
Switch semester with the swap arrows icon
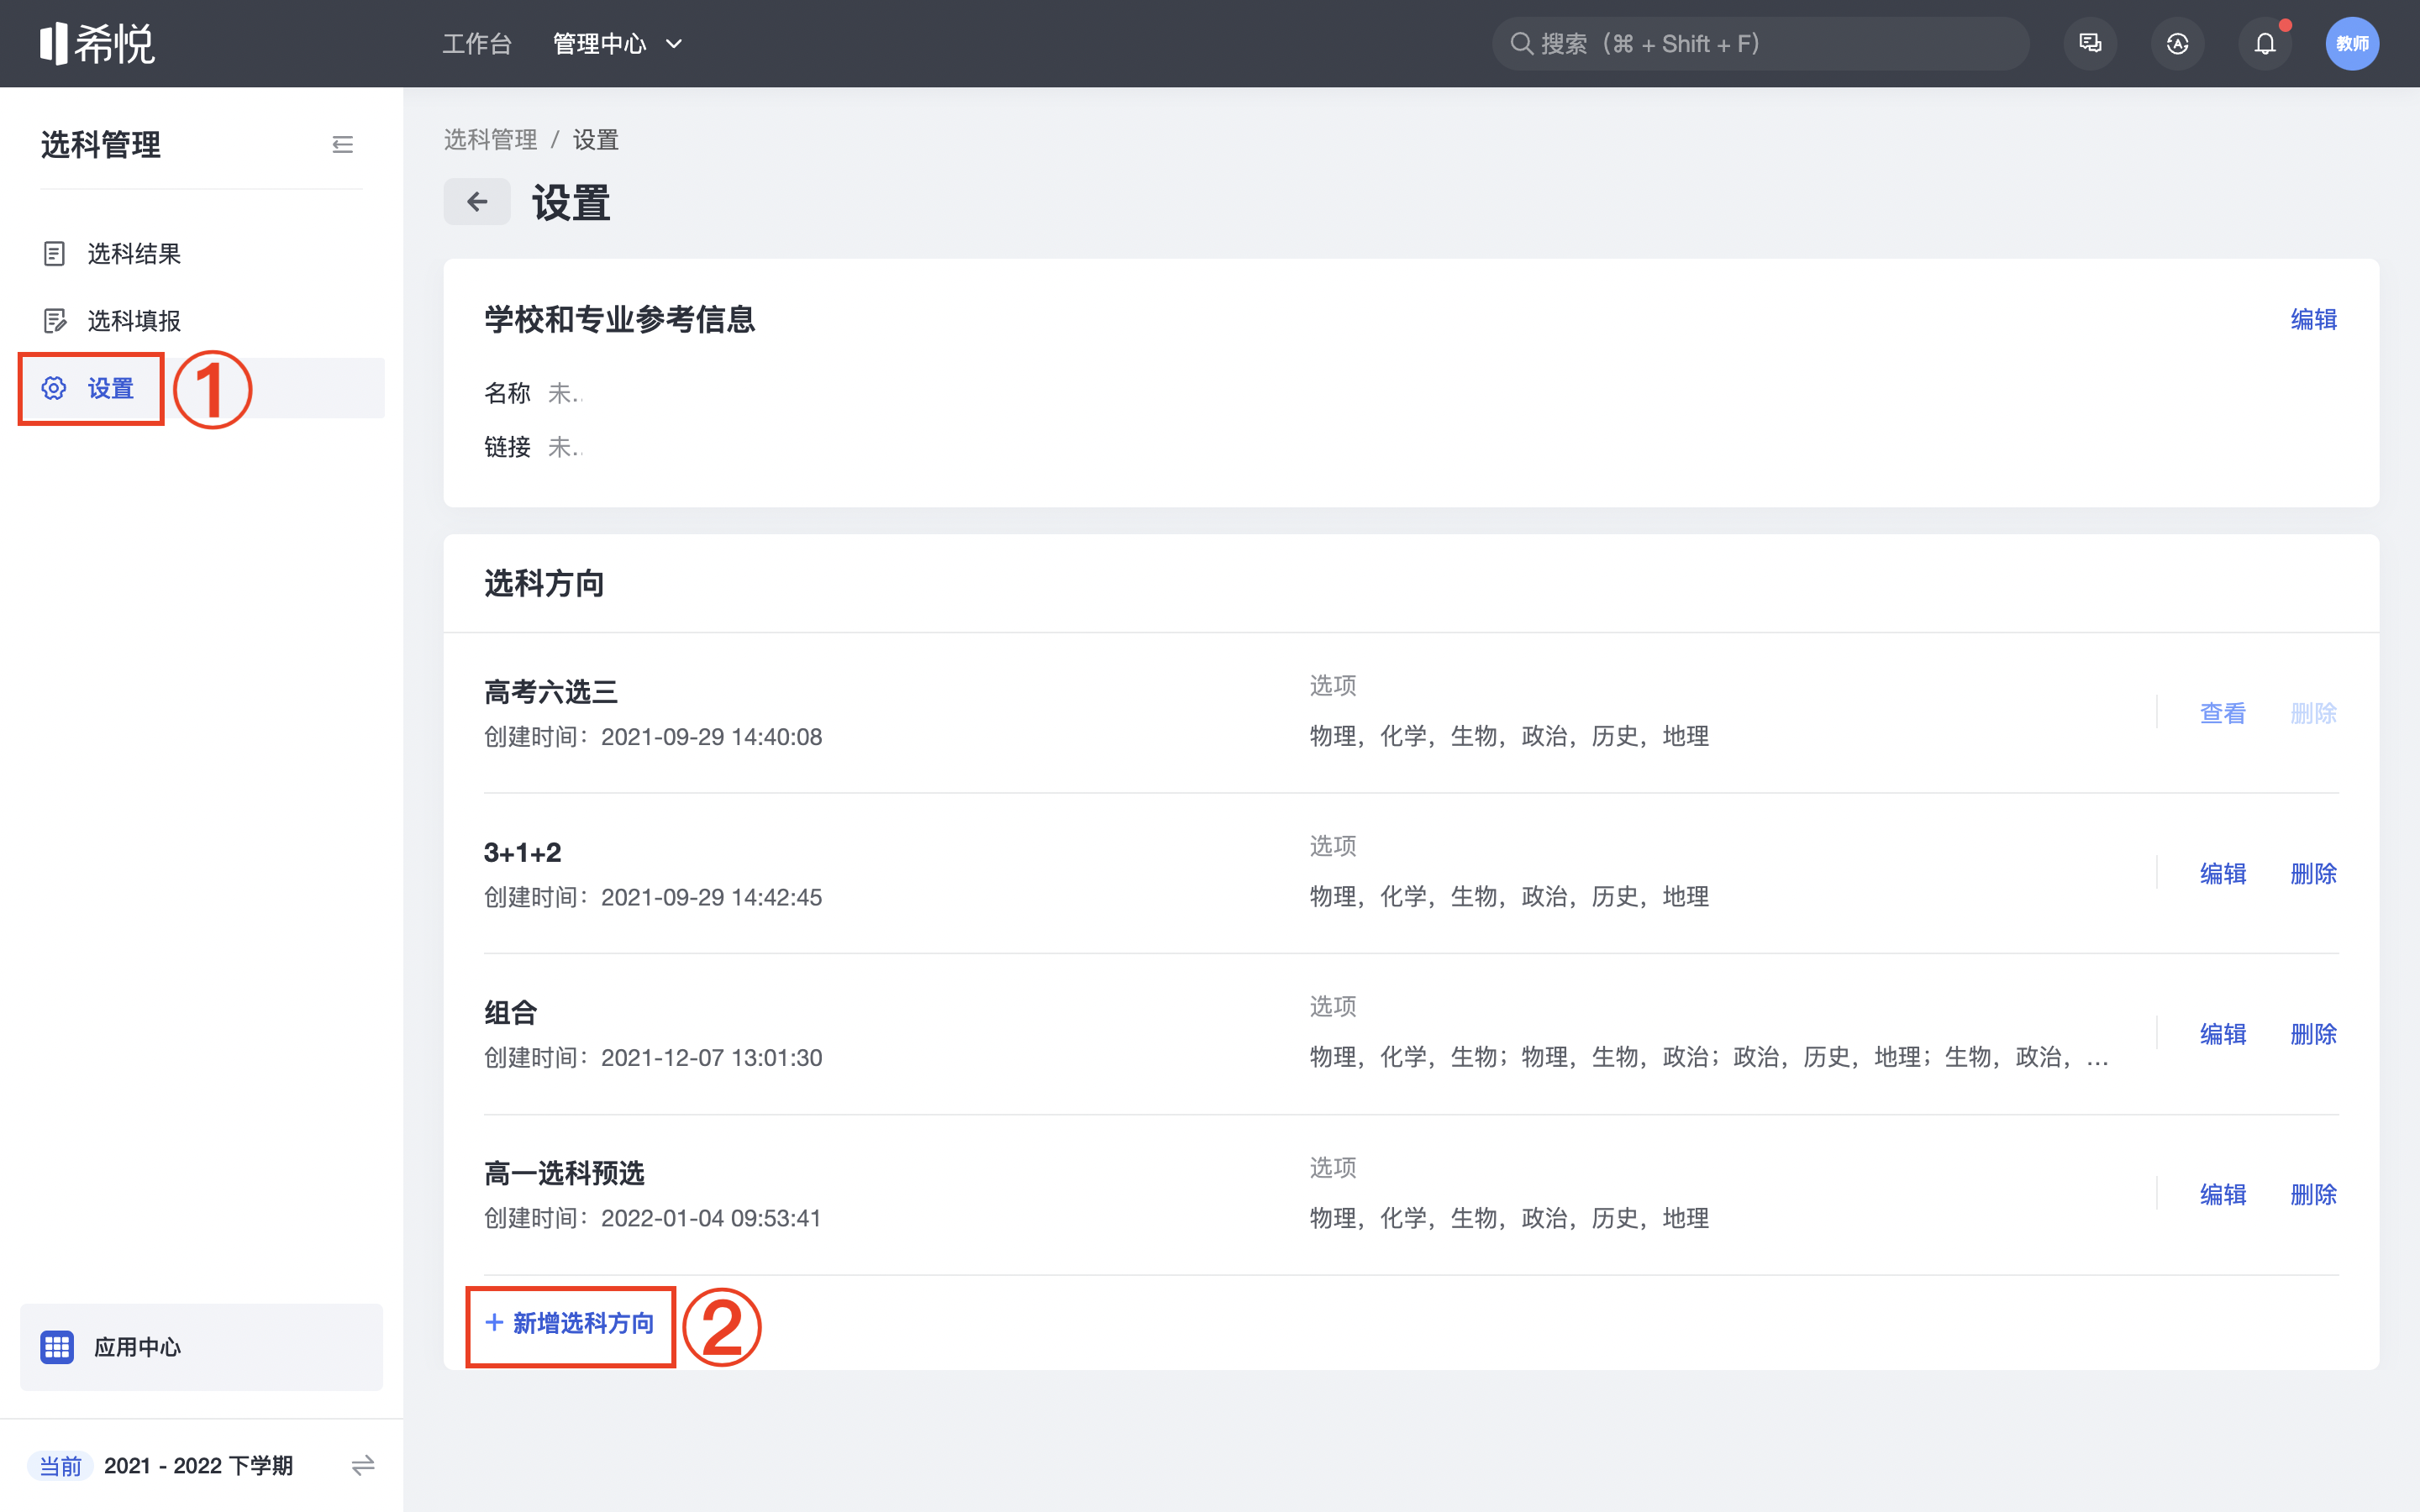tap(363, 1465)
